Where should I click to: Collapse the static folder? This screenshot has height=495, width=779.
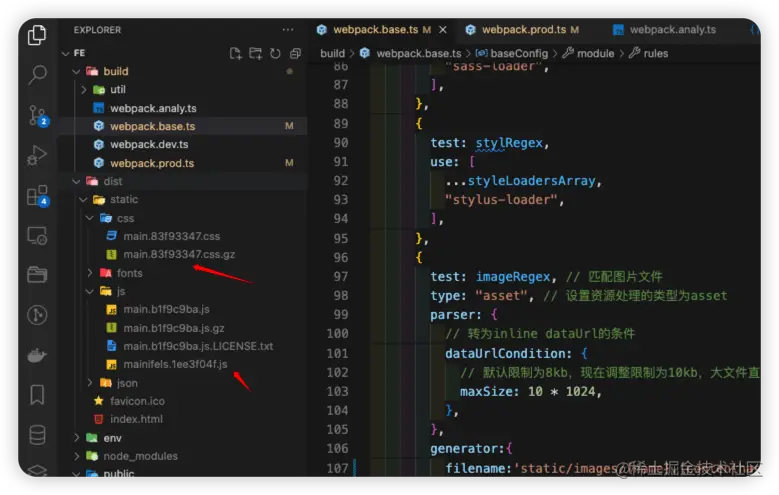click(x=83, y=200)
